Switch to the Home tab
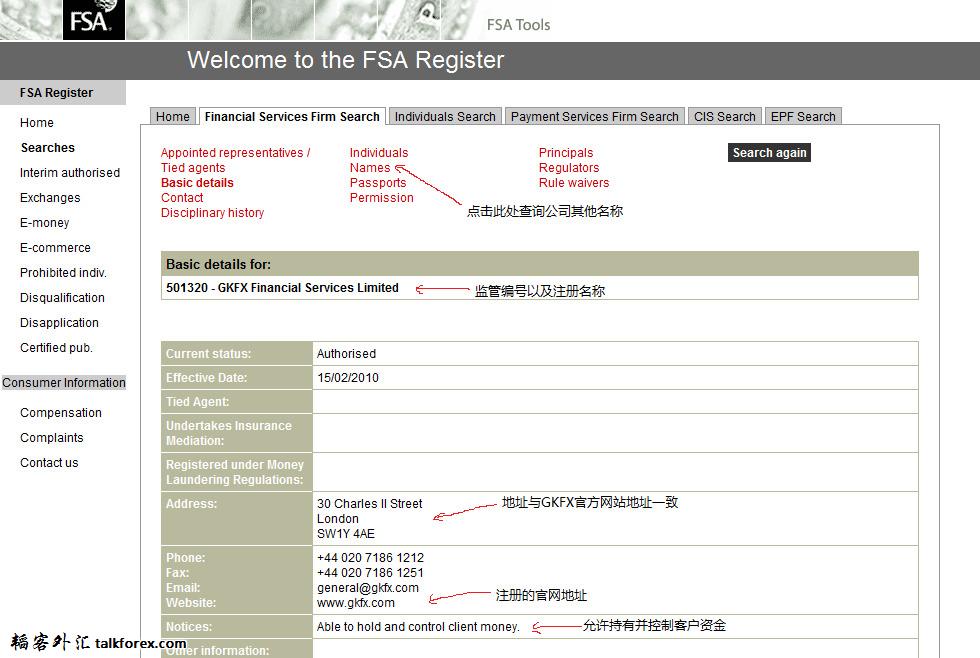Image resolution: width=980 pixels, height=658 pixels. 172,117
